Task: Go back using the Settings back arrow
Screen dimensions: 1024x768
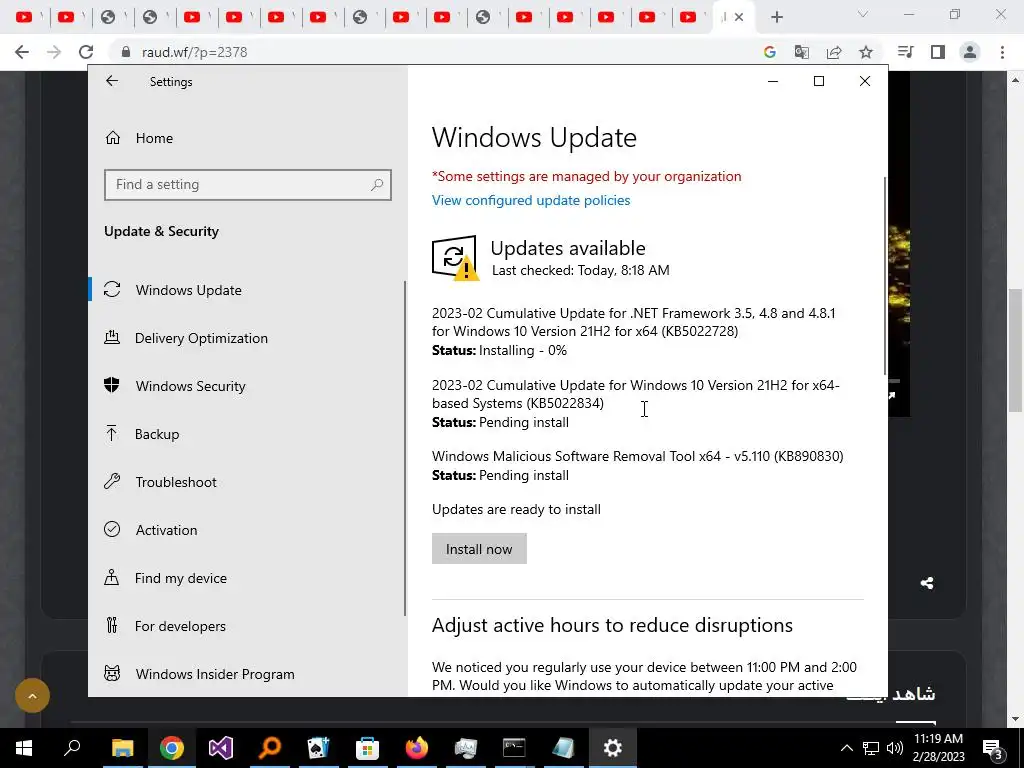Action: coord(112,81)
